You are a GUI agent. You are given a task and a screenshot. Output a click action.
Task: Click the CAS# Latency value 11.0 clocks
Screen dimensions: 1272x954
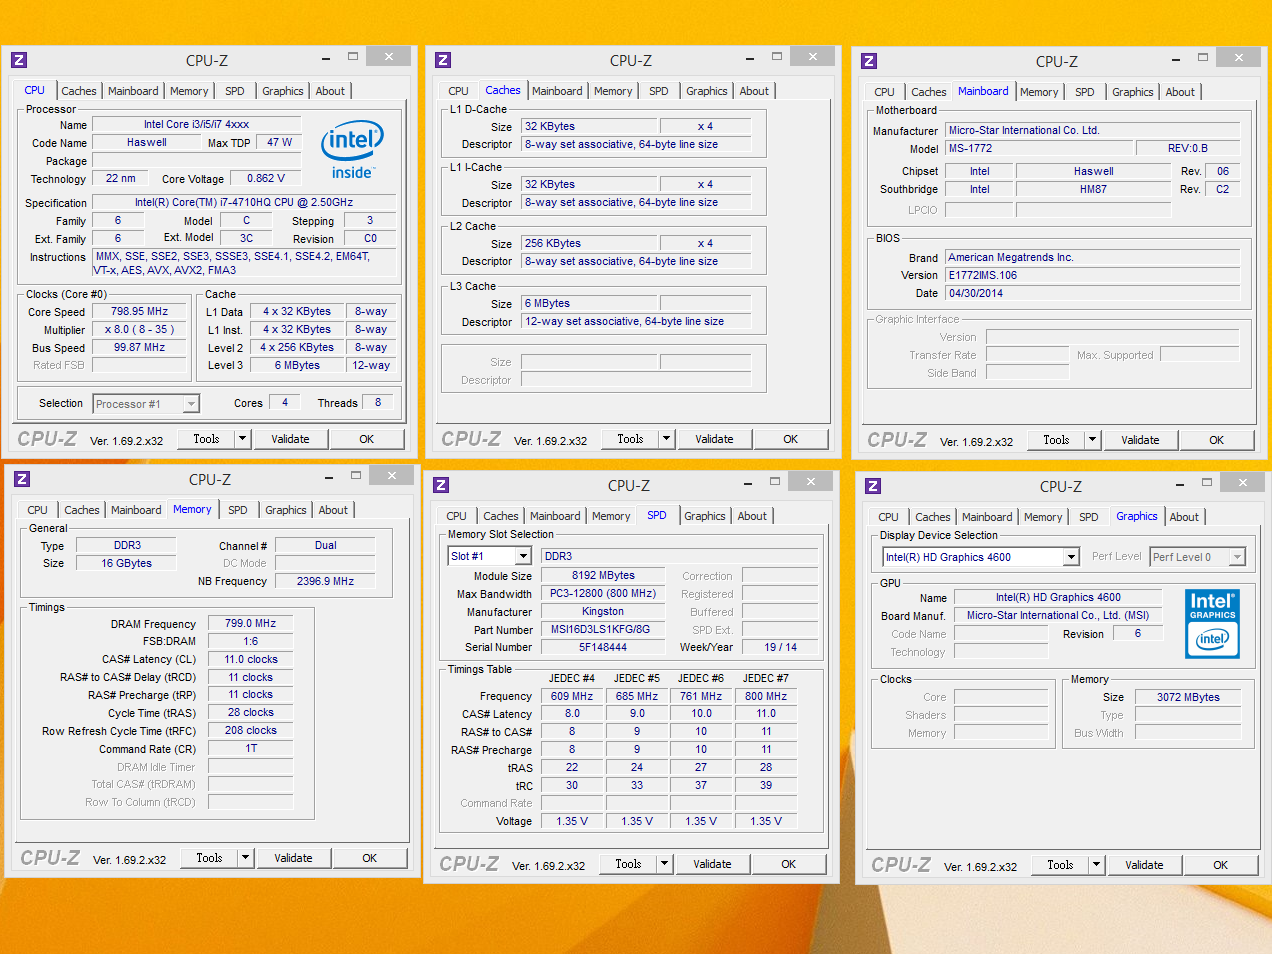[250, 659]
